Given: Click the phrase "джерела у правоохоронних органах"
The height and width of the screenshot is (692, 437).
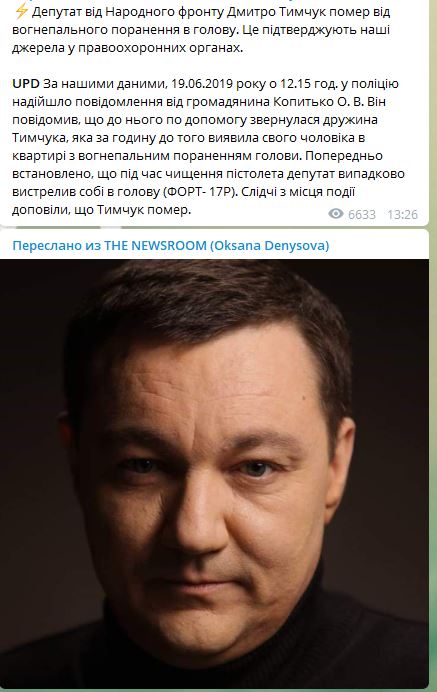Looking at the screenshot, I should 127,48.
